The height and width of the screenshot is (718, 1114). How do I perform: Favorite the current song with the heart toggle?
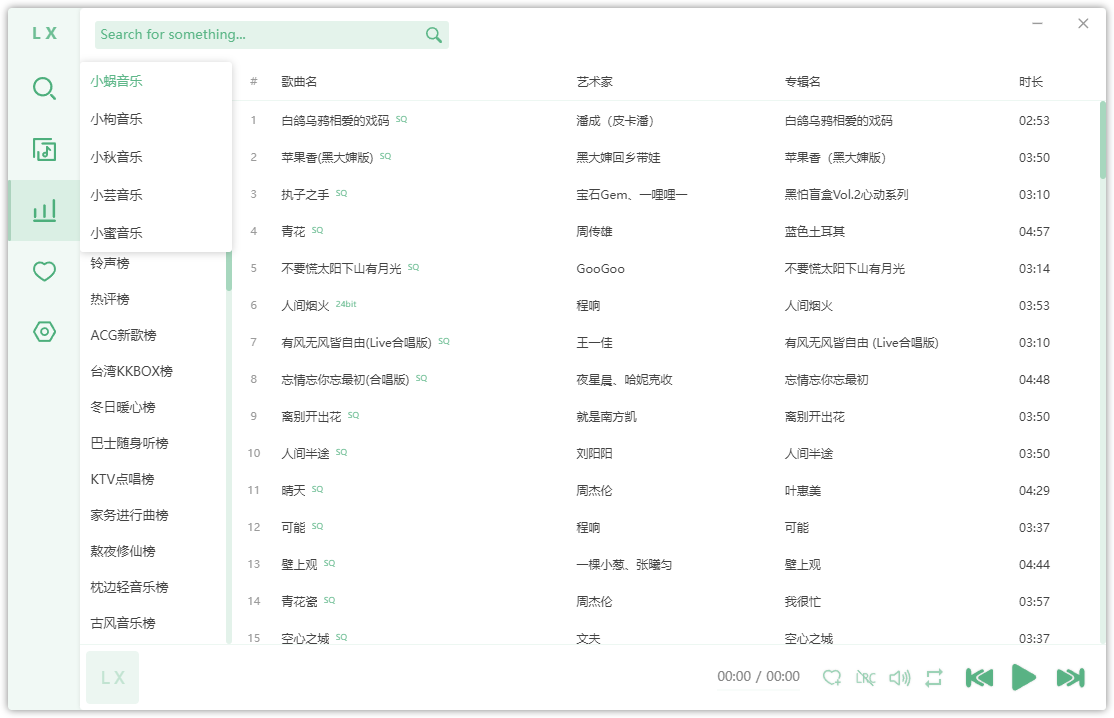[x=832, y=677]
